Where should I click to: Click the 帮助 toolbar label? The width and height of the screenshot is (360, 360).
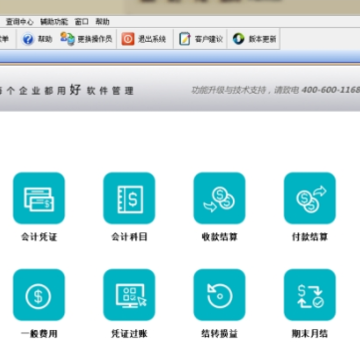coord(45,39)
